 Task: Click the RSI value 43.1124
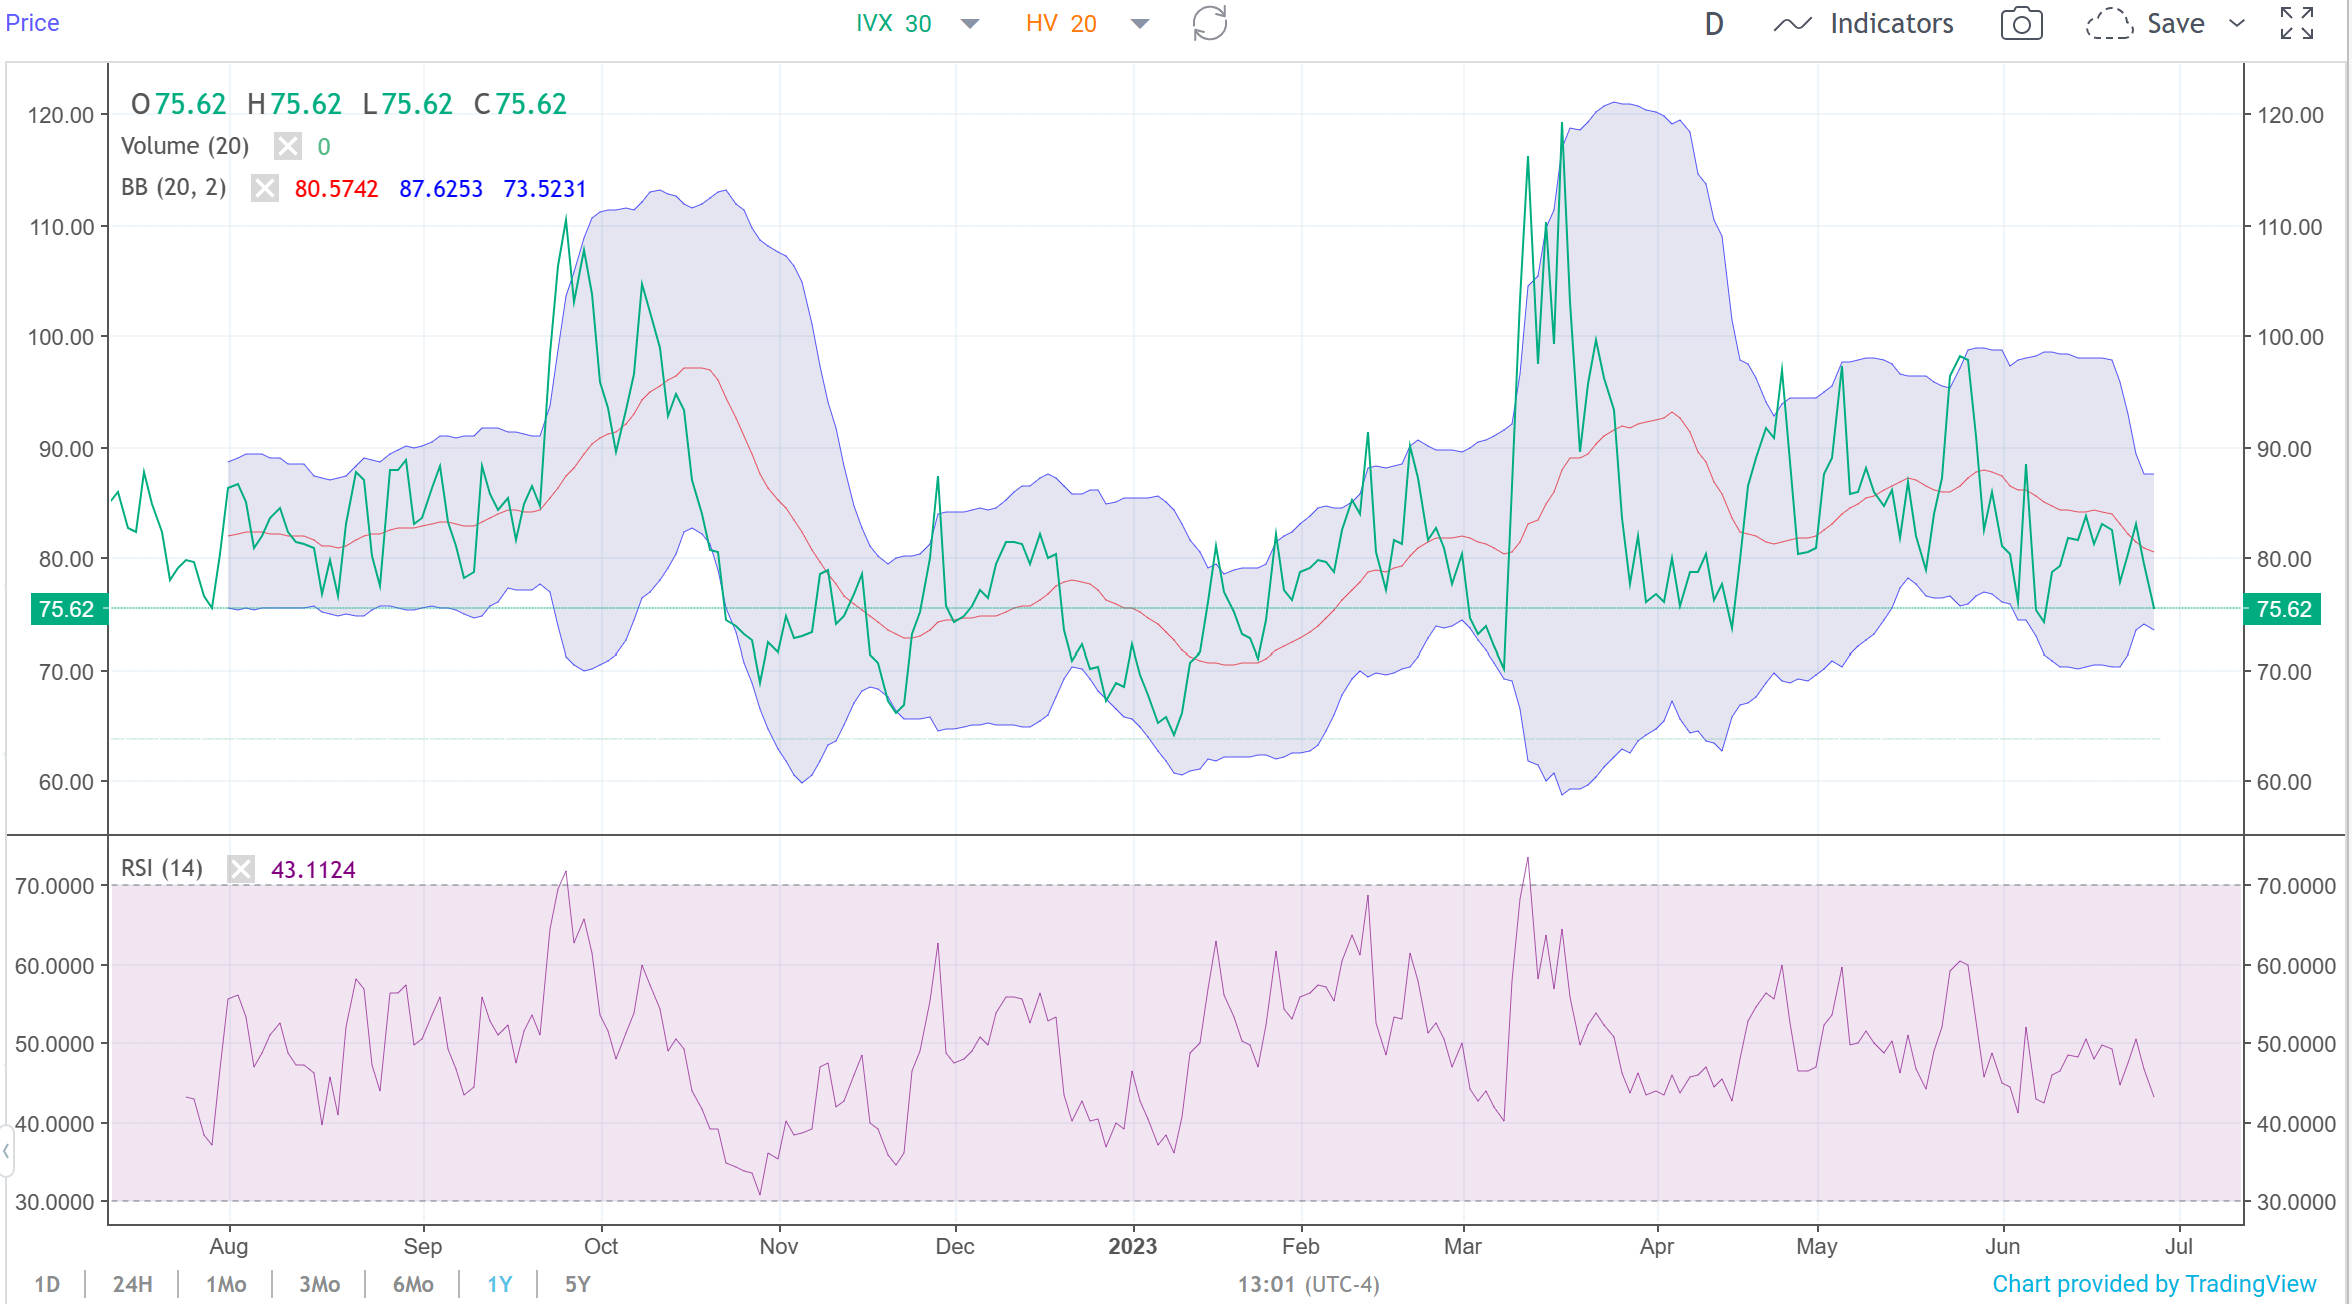pyautogui.click(x=313, y=870)
